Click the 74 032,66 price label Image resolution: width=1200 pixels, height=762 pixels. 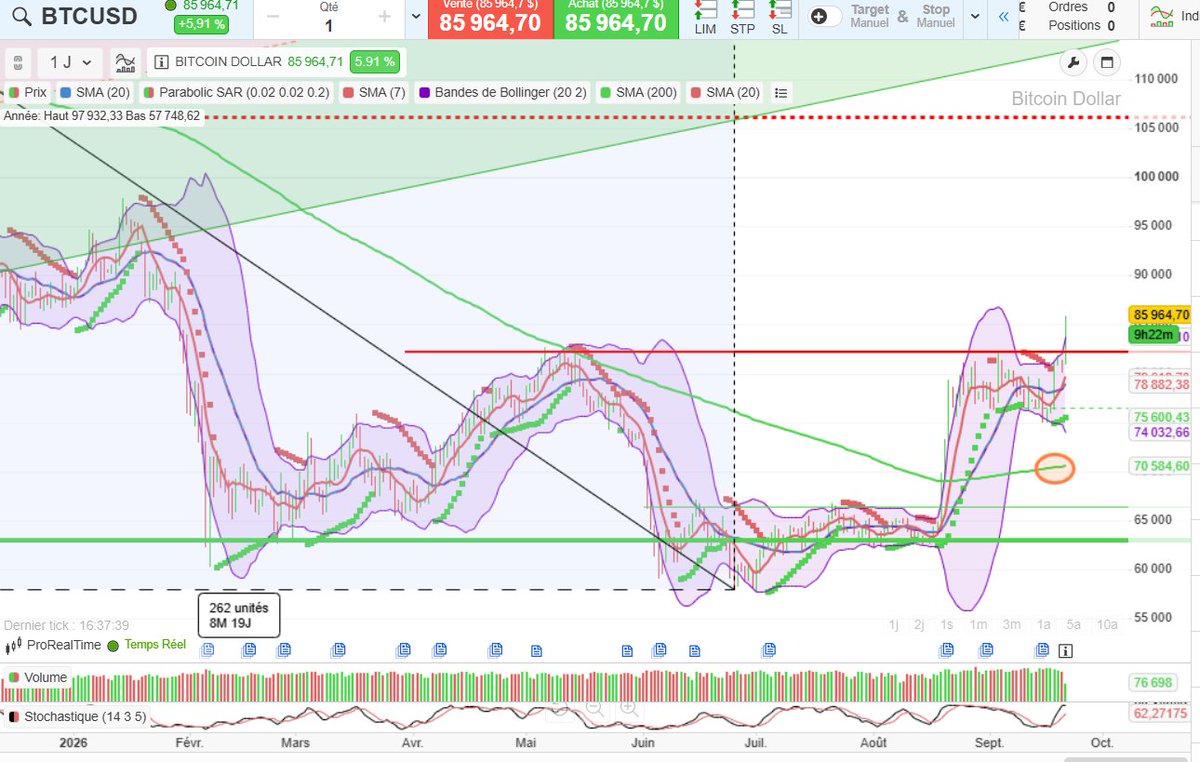(x=1161, y=432)
